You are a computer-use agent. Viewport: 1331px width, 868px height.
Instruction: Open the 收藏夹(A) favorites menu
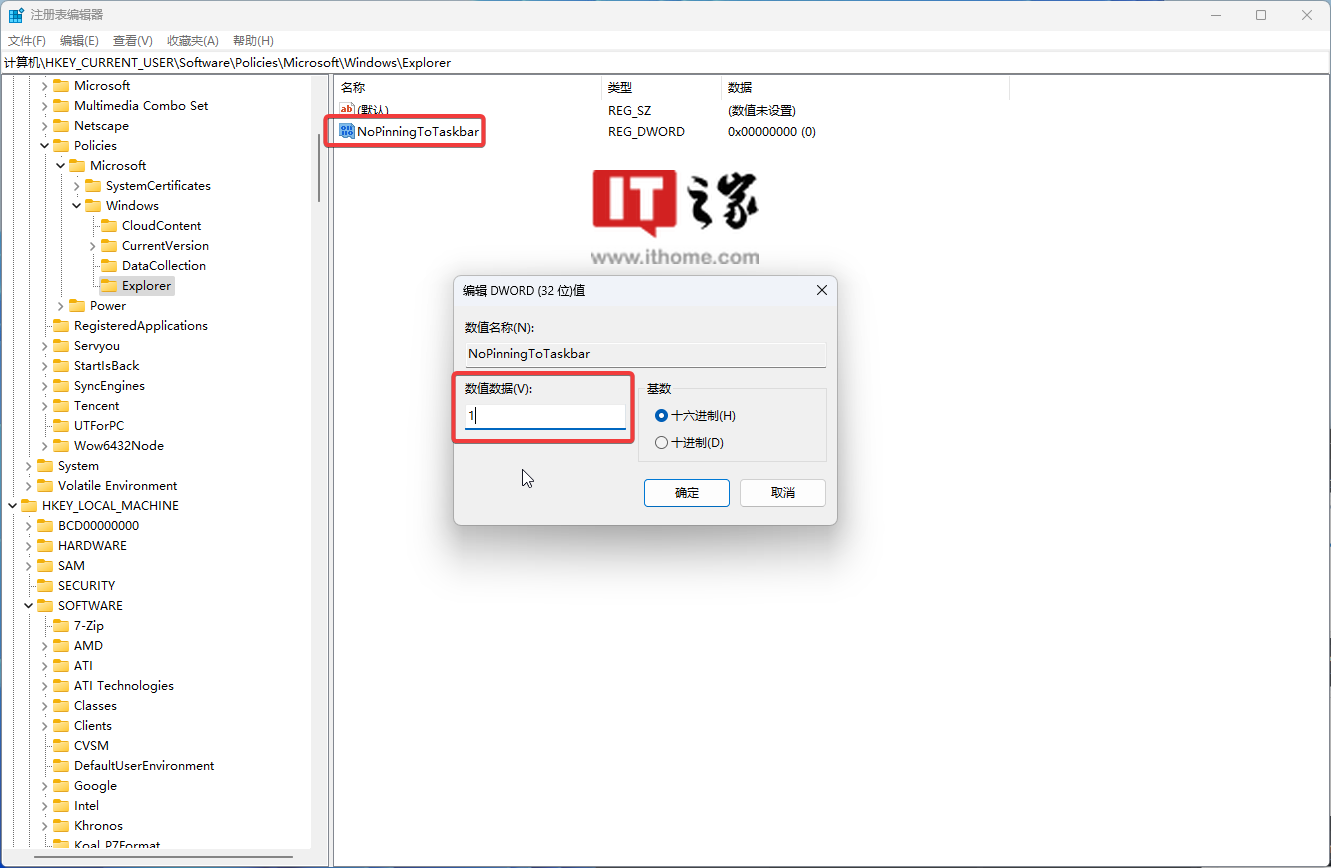[192, 40]
